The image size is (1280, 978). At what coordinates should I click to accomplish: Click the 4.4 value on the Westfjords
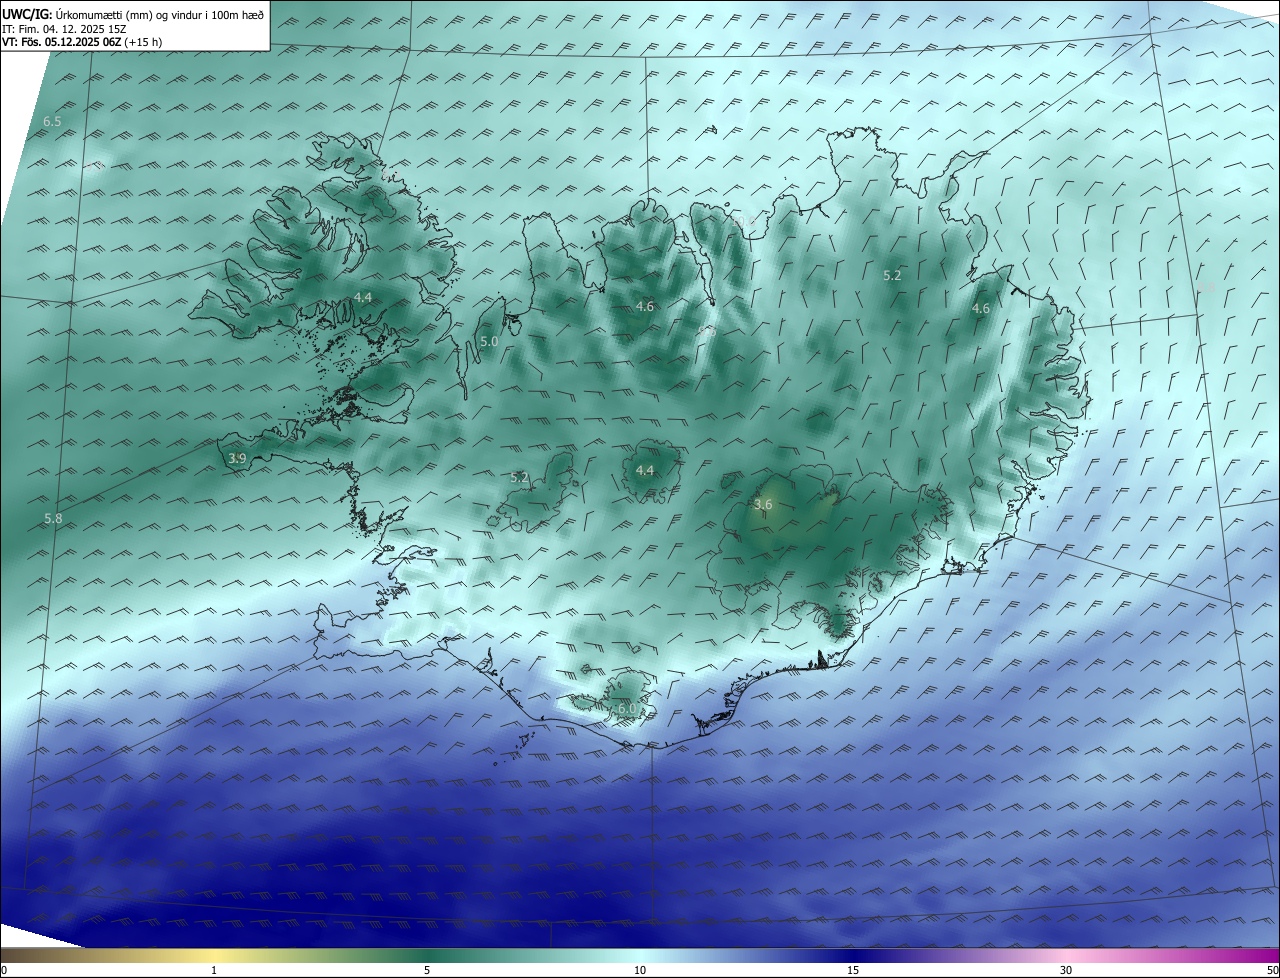363,297
